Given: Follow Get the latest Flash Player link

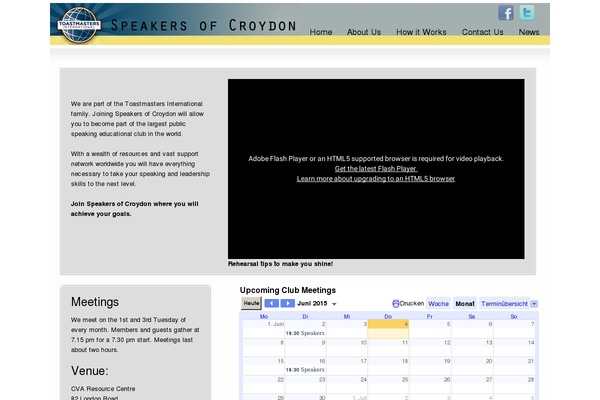Looking at the screenshot, I should (x=376, y=169).
